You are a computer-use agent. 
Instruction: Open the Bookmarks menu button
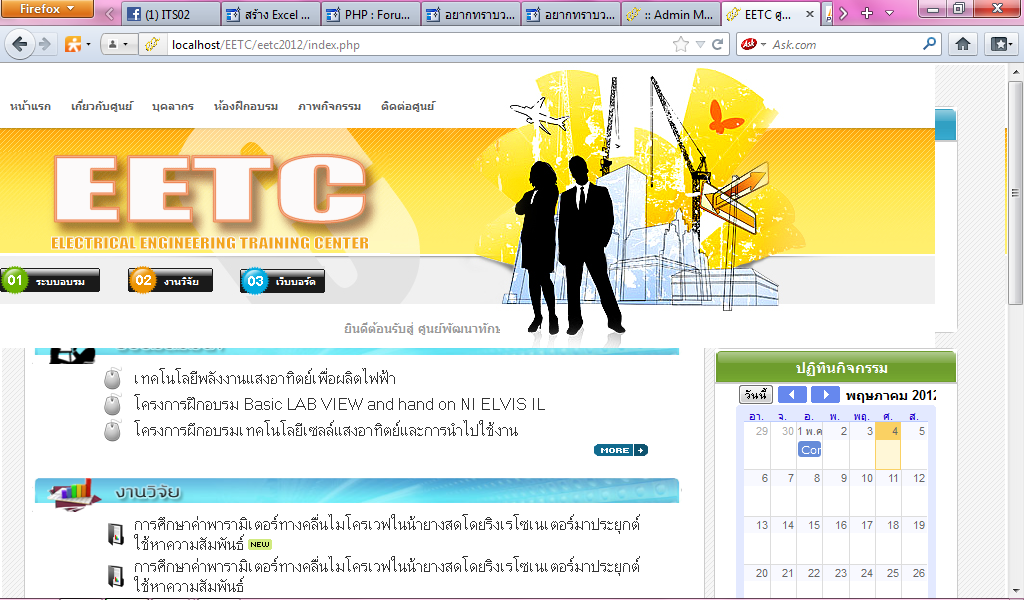(1001, 44)
